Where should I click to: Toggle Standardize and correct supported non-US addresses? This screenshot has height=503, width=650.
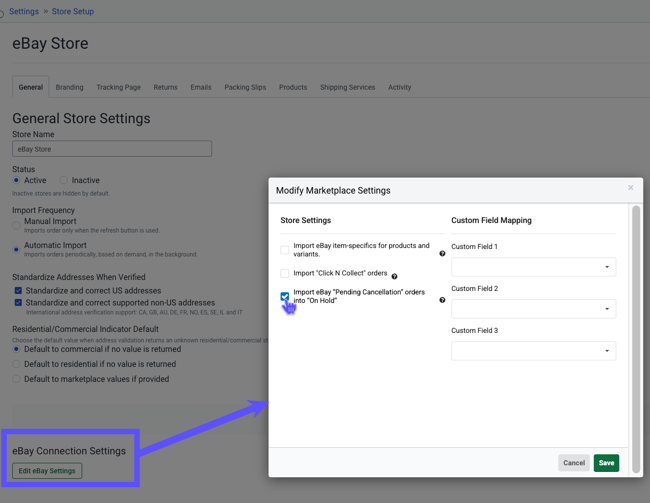[18, 303]
